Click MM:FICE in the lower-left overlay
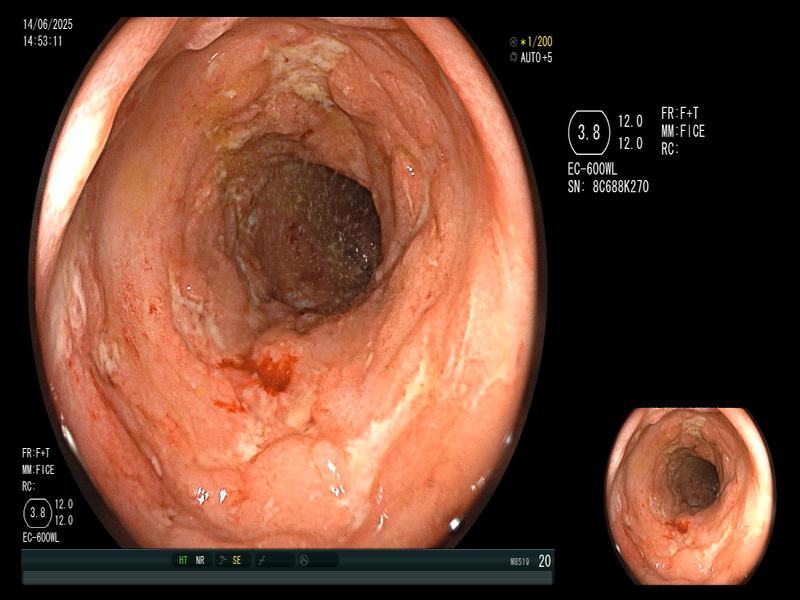Image resolution: width=800 pixels, height=600 pixels. tap(38, 470)
